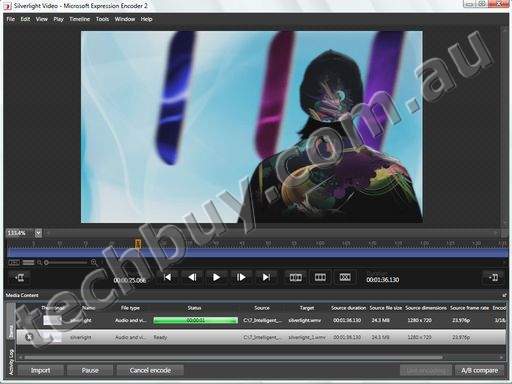Image resolution: width=512 pixels, height=384 pixels.
Task: Open the View menu
Action: click(x=42, y=19)
